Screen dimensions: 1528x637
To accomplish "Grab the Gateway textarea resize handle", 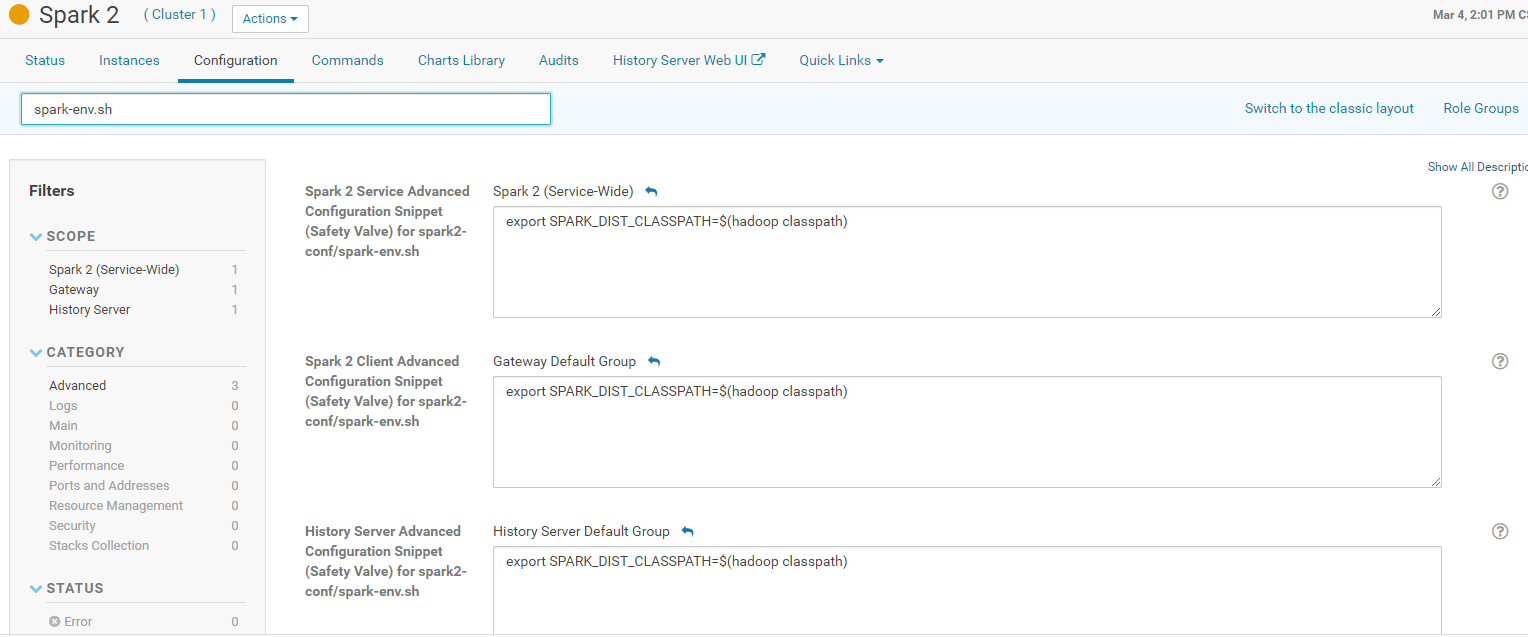I will [x=1435, y=481].
